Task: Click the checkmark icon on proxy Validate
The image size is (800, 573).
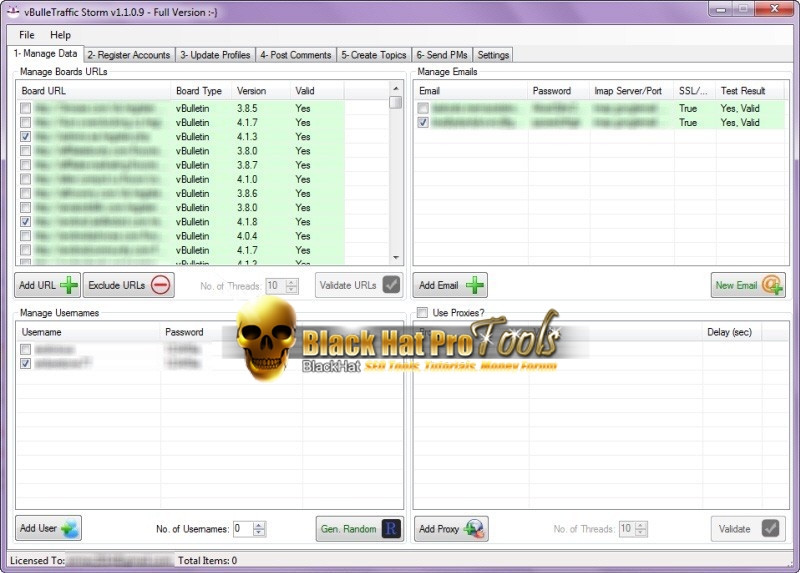Action: [x=770, y=529]
